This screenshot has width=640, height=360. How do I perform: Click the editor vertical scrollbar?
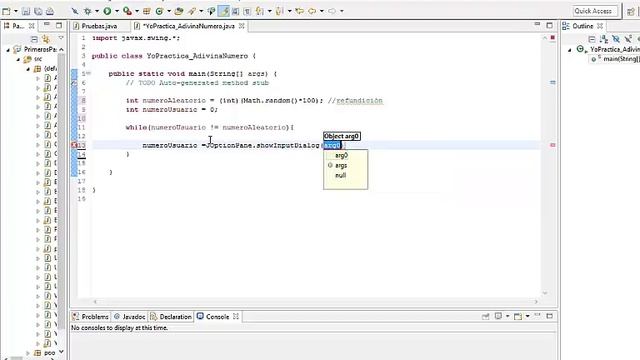pos(545,165)
